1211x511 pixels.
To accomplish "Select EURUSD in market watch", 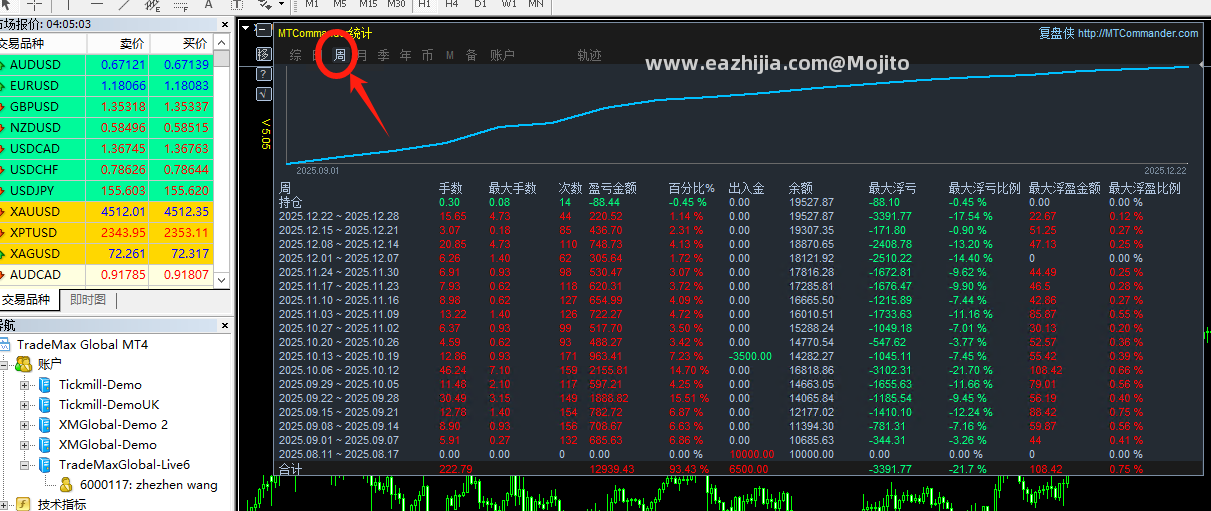I will point(107,85).
